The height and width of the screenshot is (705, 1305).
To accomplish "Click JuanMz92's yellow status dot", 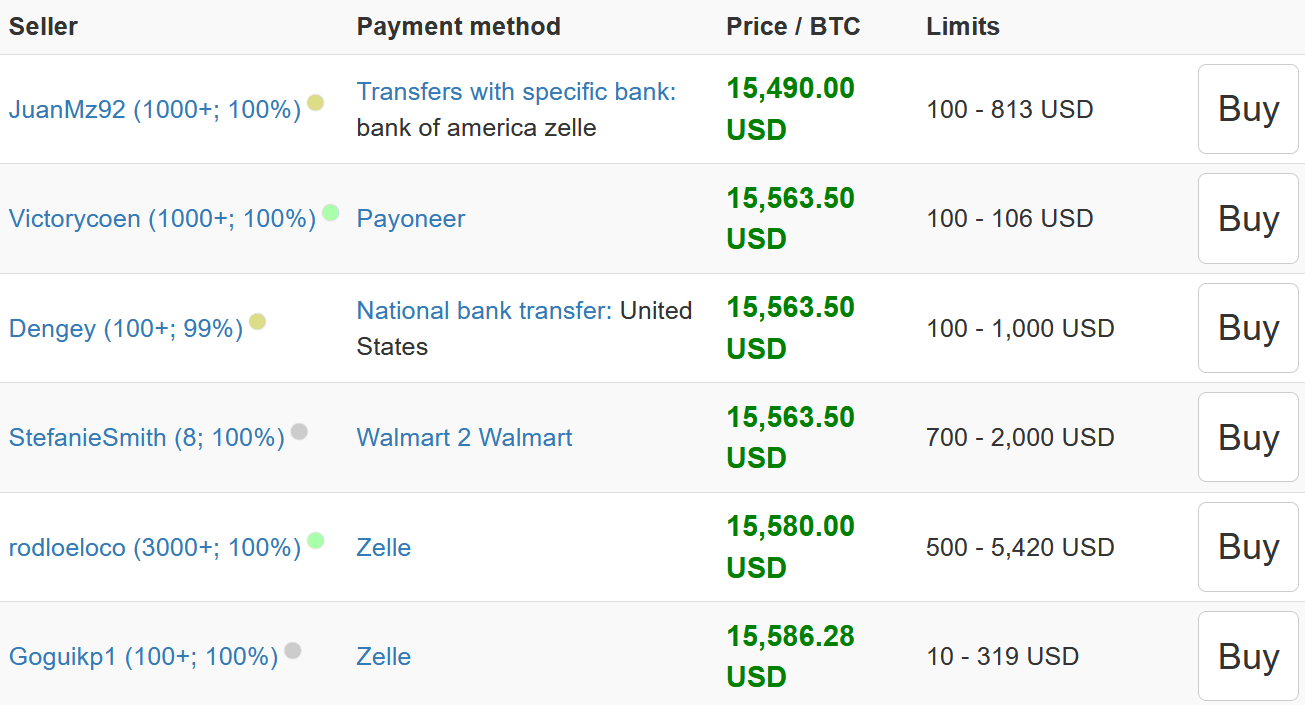I will [x=316, y=102].
